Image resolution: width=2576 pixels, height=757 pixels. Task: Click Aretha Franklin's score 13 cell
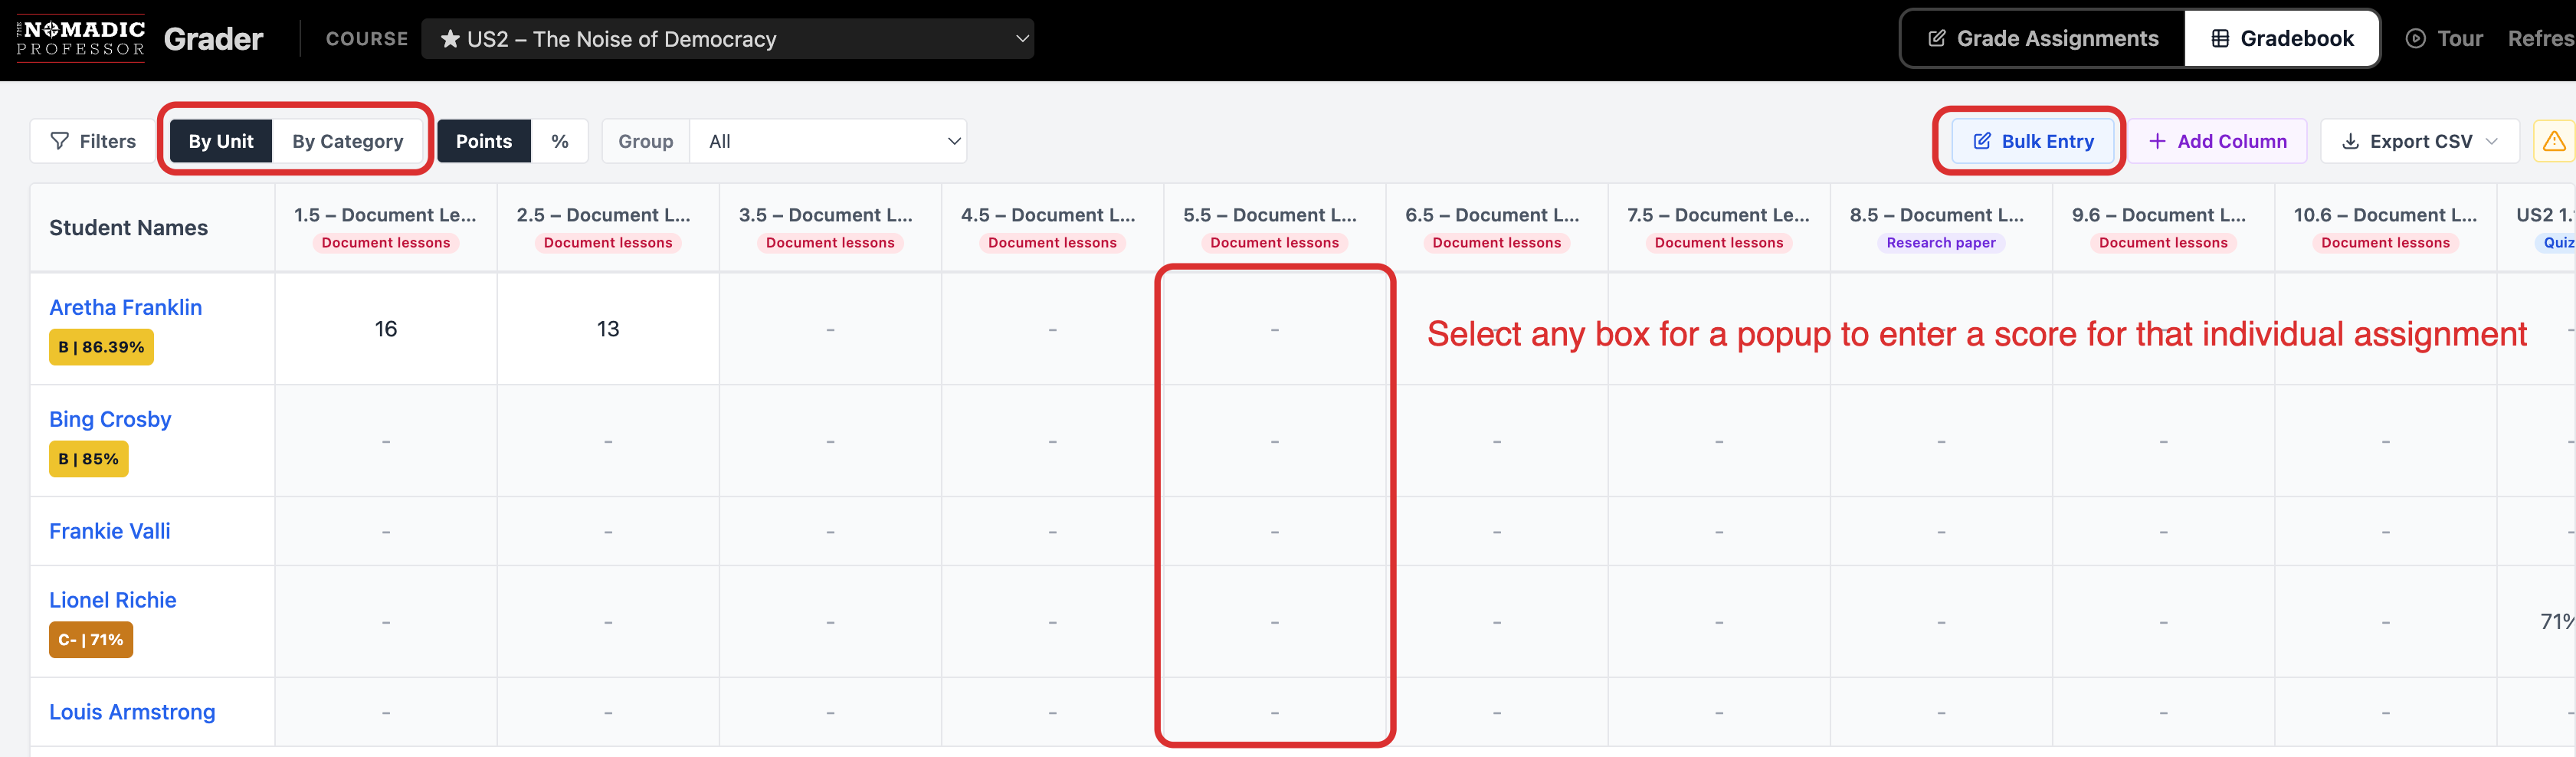(608, 329)
